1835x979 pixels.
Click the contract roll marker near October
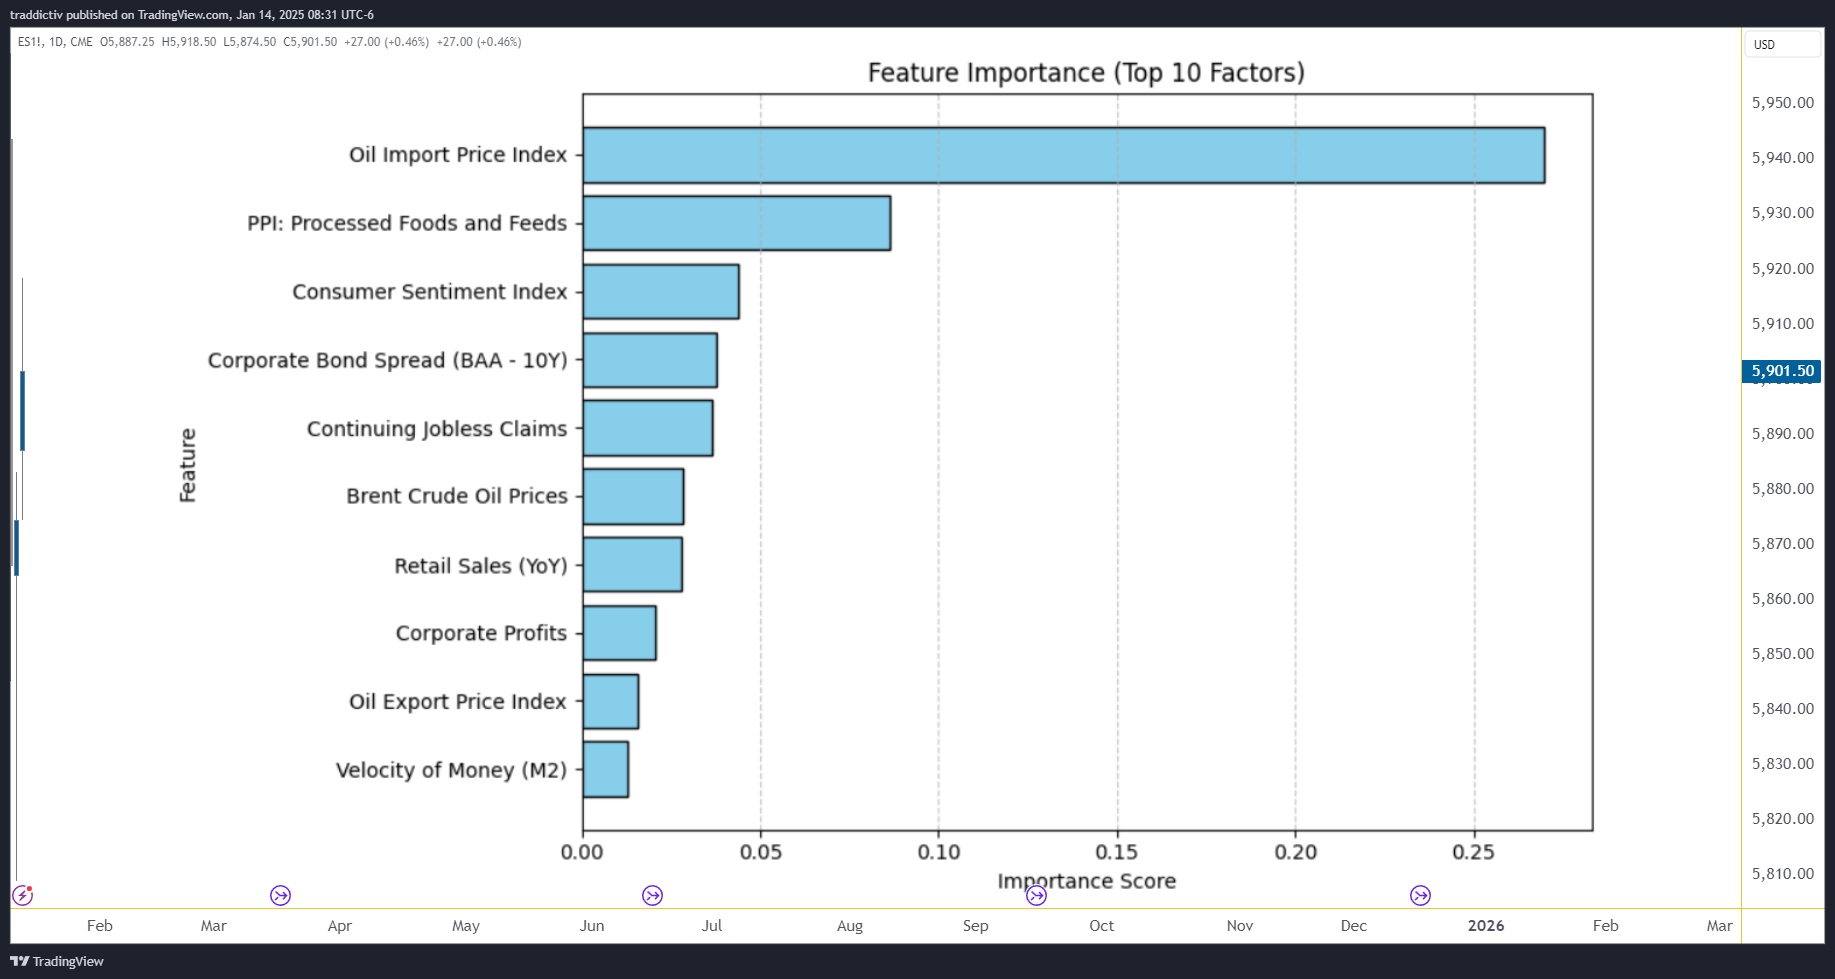coord(1036,895)
